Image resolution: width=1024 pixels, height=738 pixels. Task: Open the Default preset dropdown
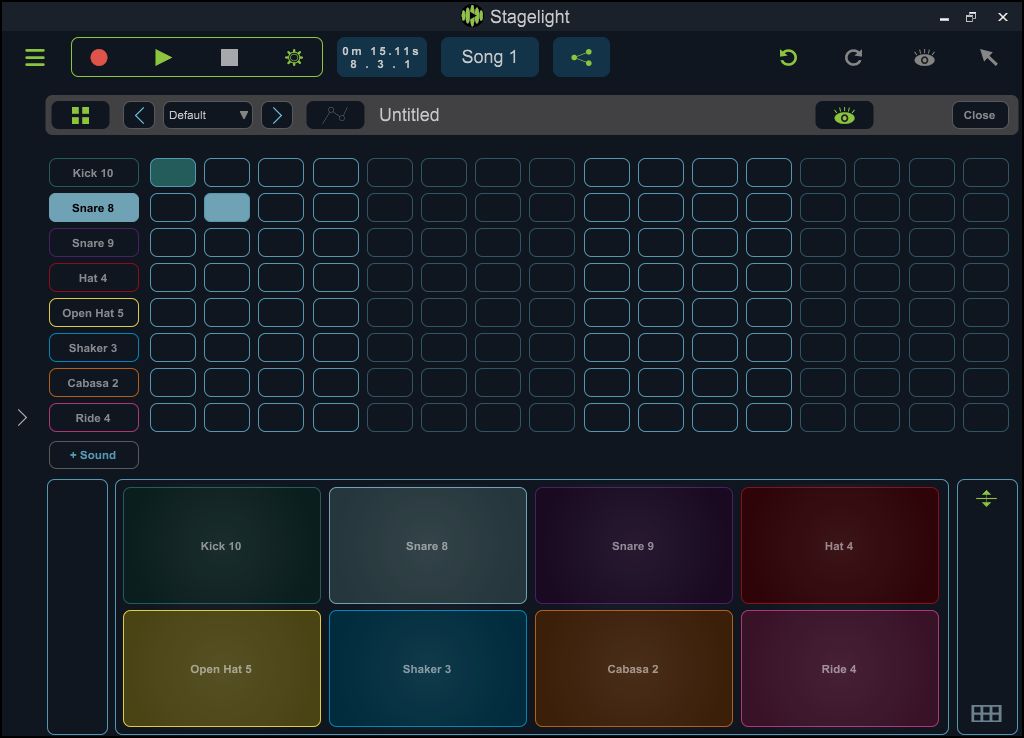pyautogui.click(x=207, y=115)
